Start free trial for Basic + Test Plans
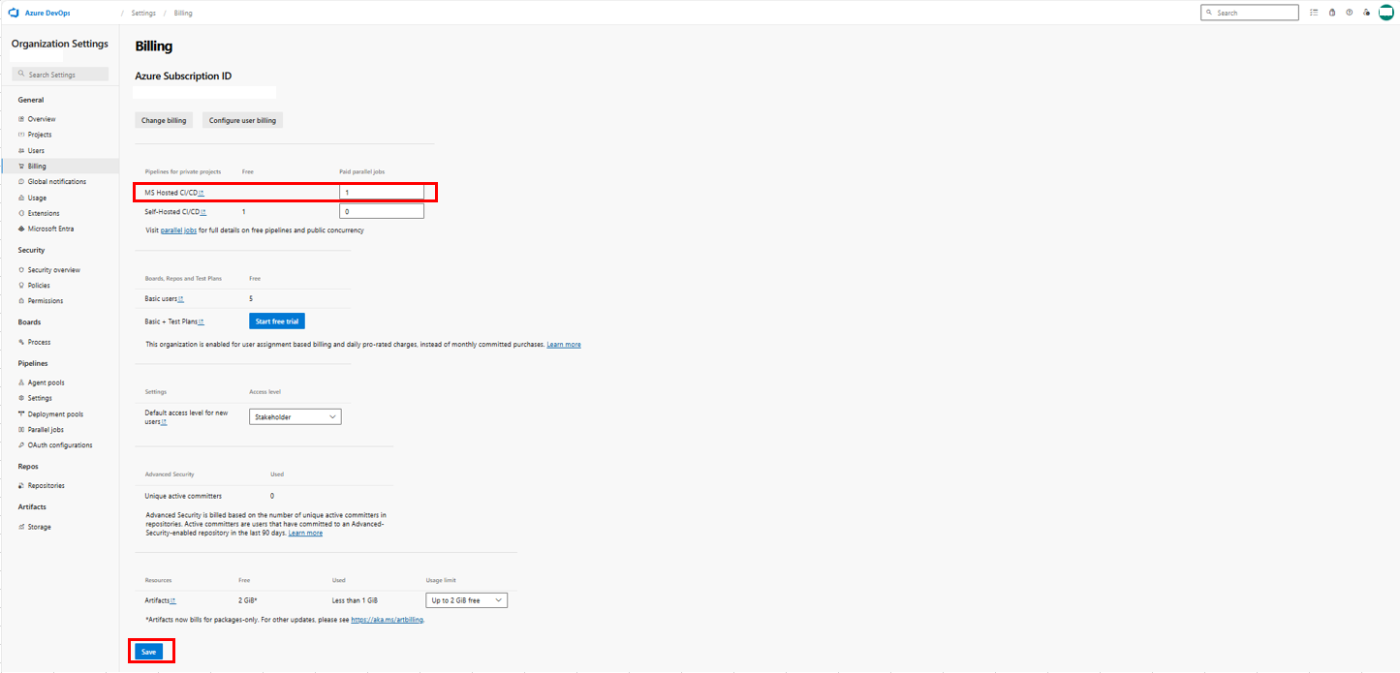Screen dimensions: 1400x673 click(277, 321)
